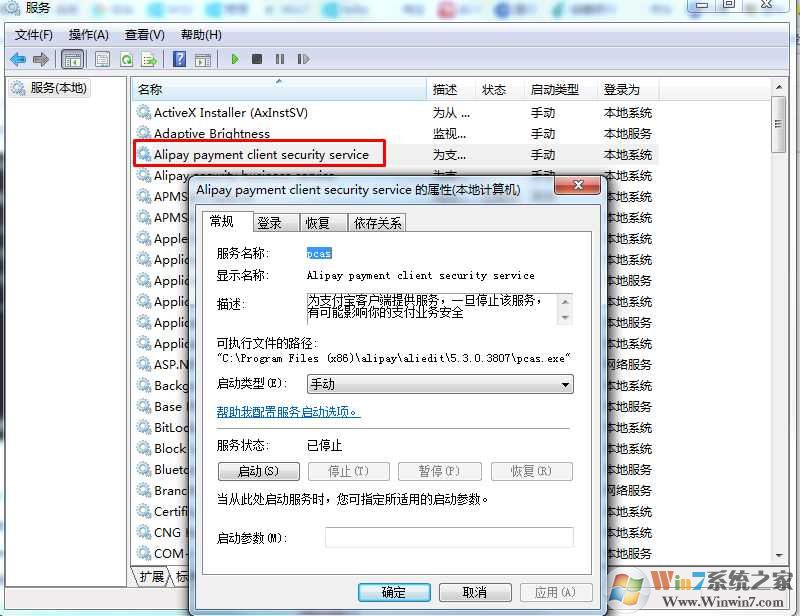Toggle the console tree show/hide icon
The width and height of the screenshot is (800, 616).
pos(72,60)
